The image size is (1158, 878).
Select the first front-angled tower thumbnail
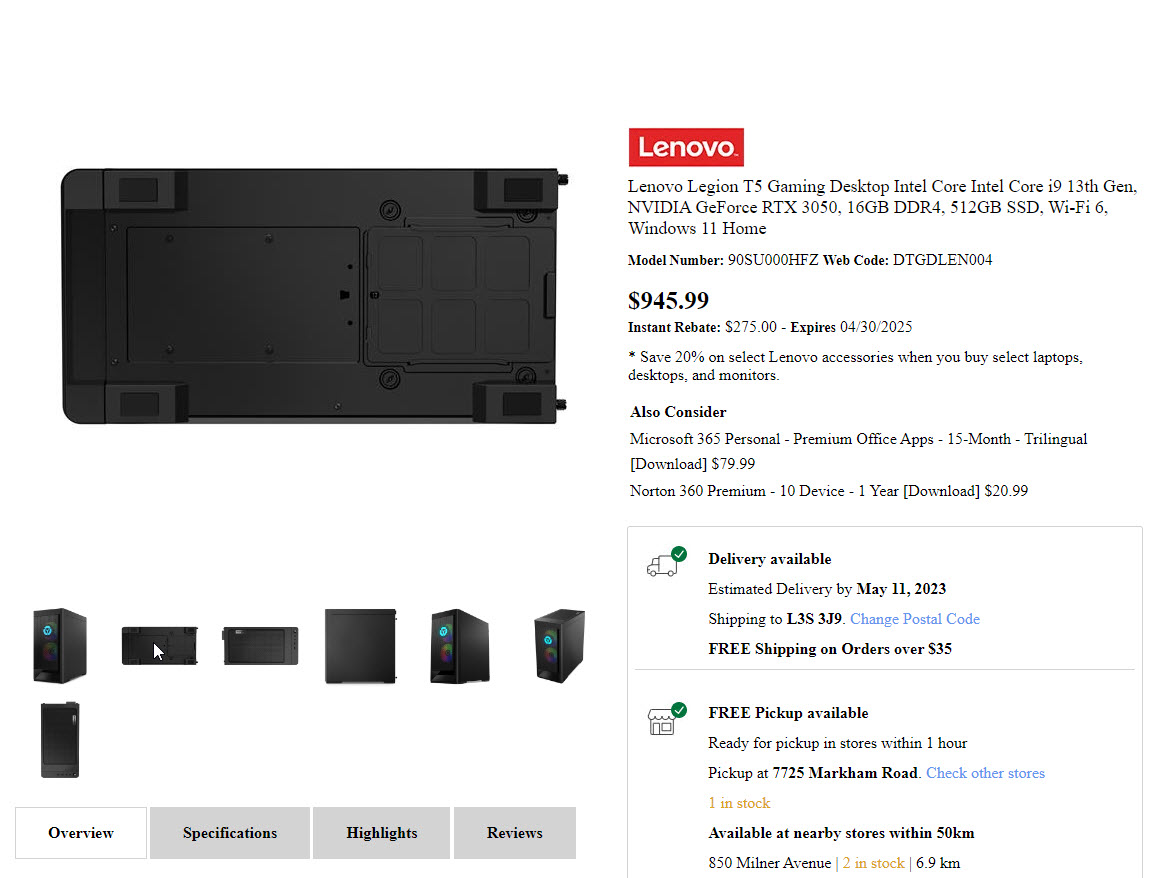click(x=60, y=646)
